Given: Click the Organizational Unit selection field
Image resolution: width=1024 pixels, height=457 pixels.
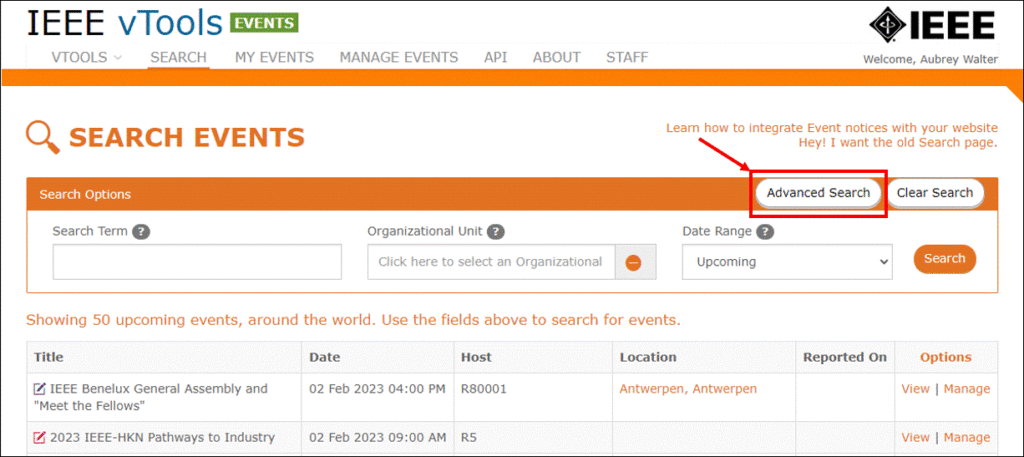Looking at the screenshot, I should (491, 262).
